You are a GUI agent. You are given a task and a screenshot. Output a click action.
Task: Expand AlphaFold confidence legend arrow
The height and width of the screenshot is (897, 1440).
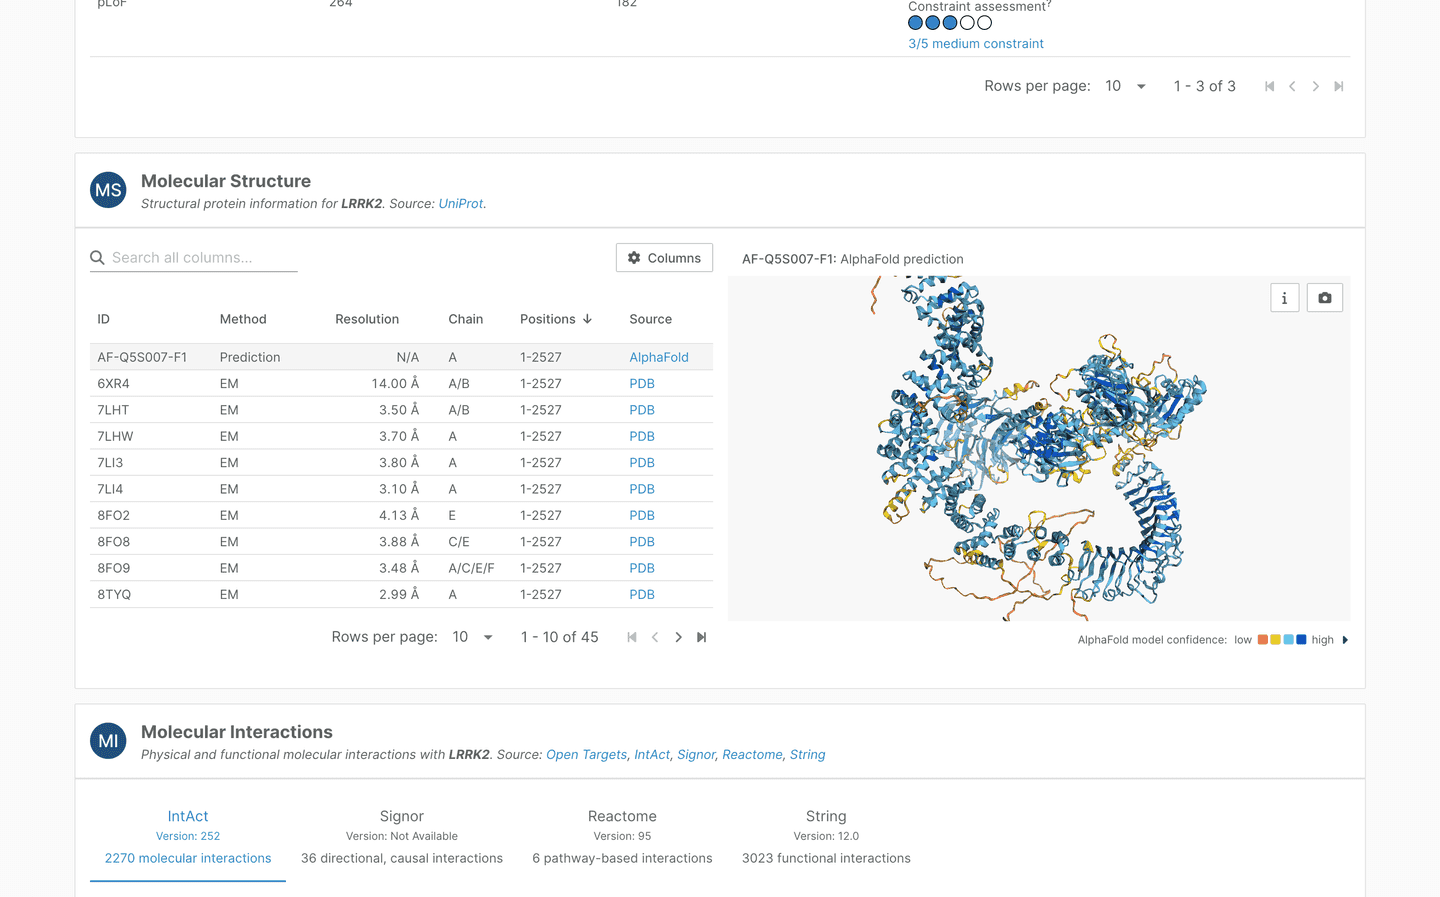pyautogui.click(x=1345, y=640)
